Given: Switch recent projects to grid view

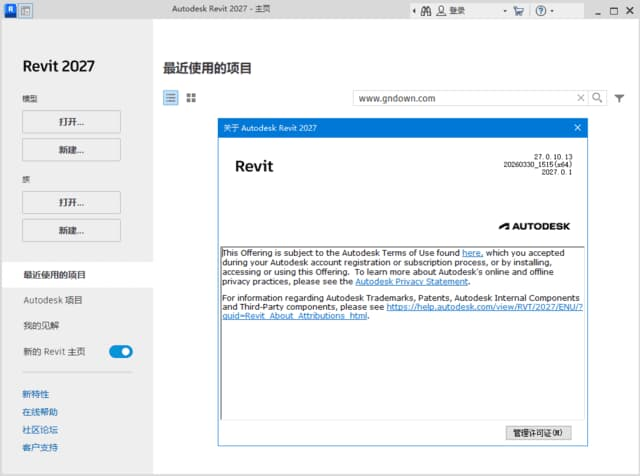Looking at the screenshot, I should click(191, 98).
